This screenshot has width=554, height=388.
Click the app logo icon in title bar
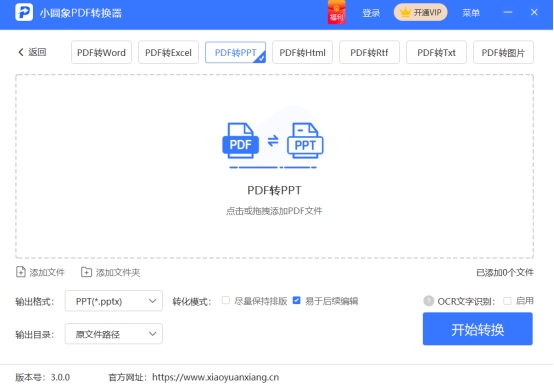click(24, 12)
